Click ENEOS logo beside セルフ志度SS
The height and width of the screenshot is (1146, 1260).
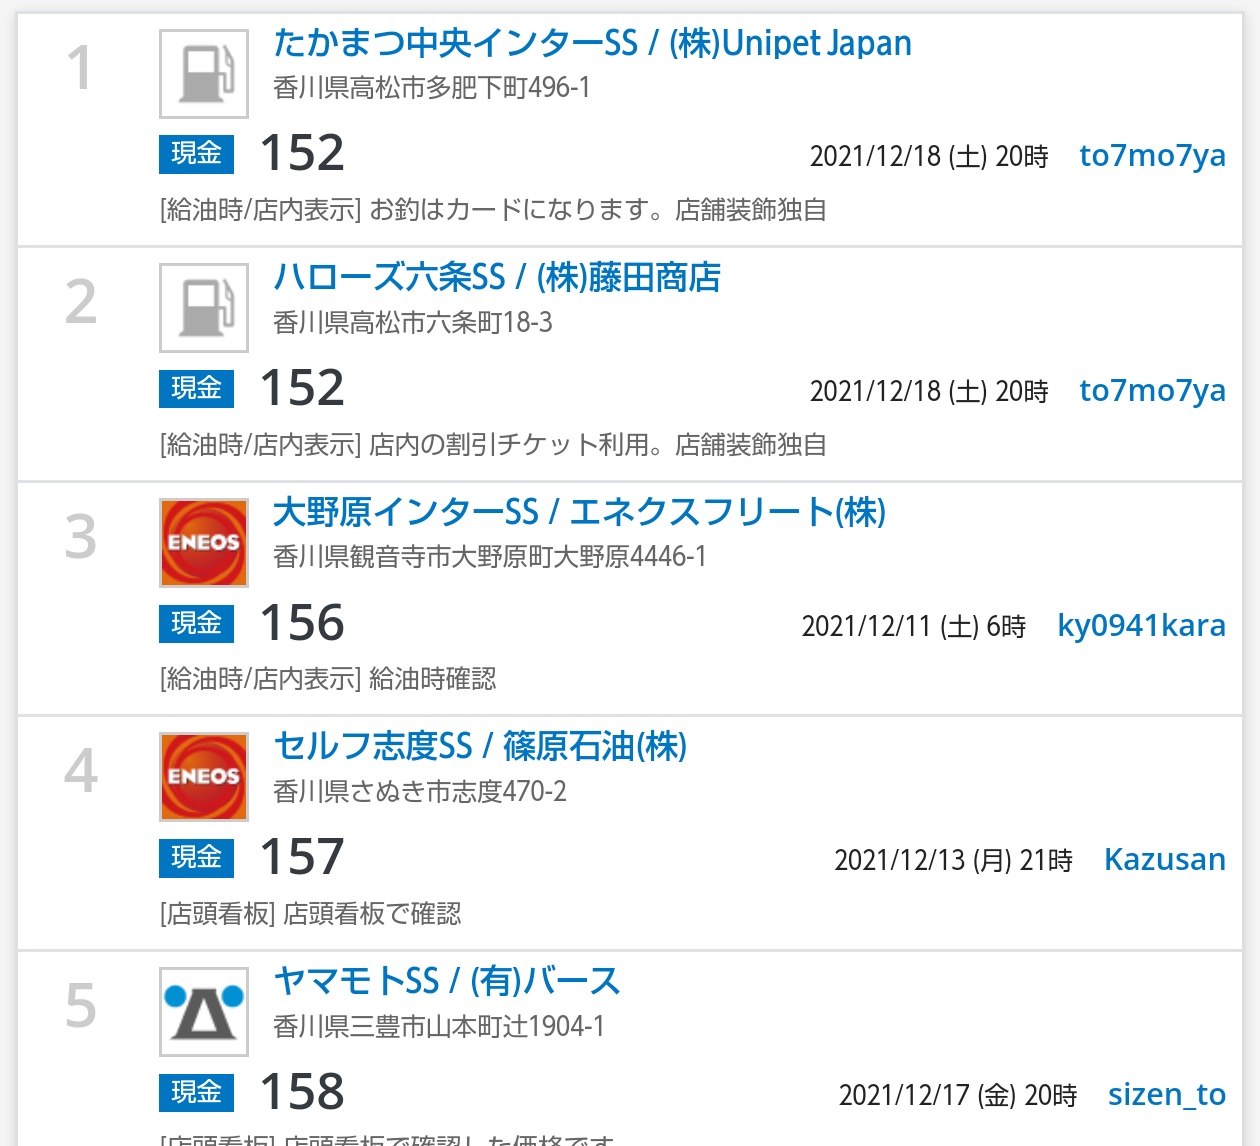(x=204, y=777)
